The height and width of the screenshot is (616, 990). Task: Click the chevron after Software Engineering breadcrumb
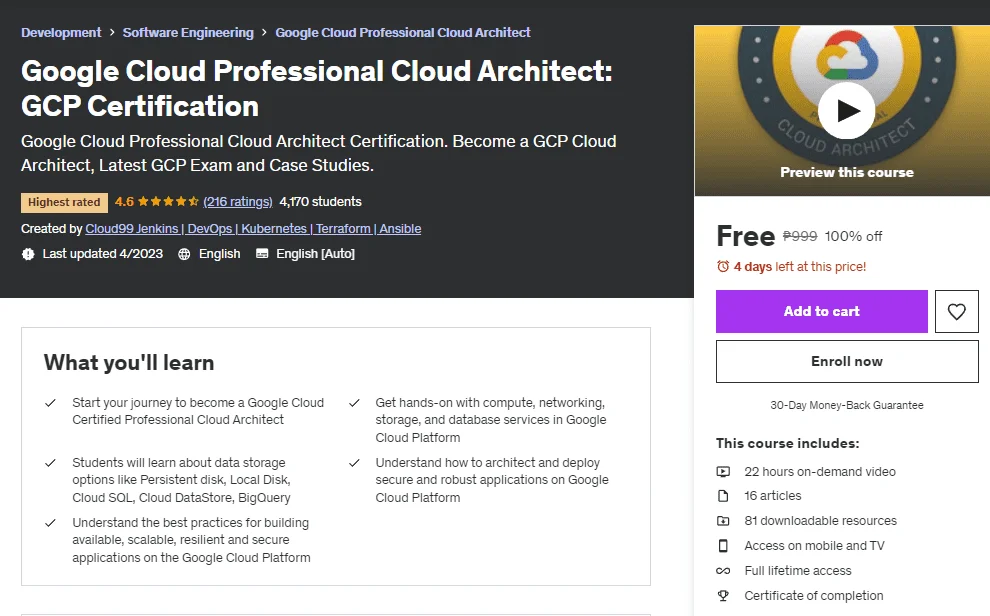[x=264, y=32]
